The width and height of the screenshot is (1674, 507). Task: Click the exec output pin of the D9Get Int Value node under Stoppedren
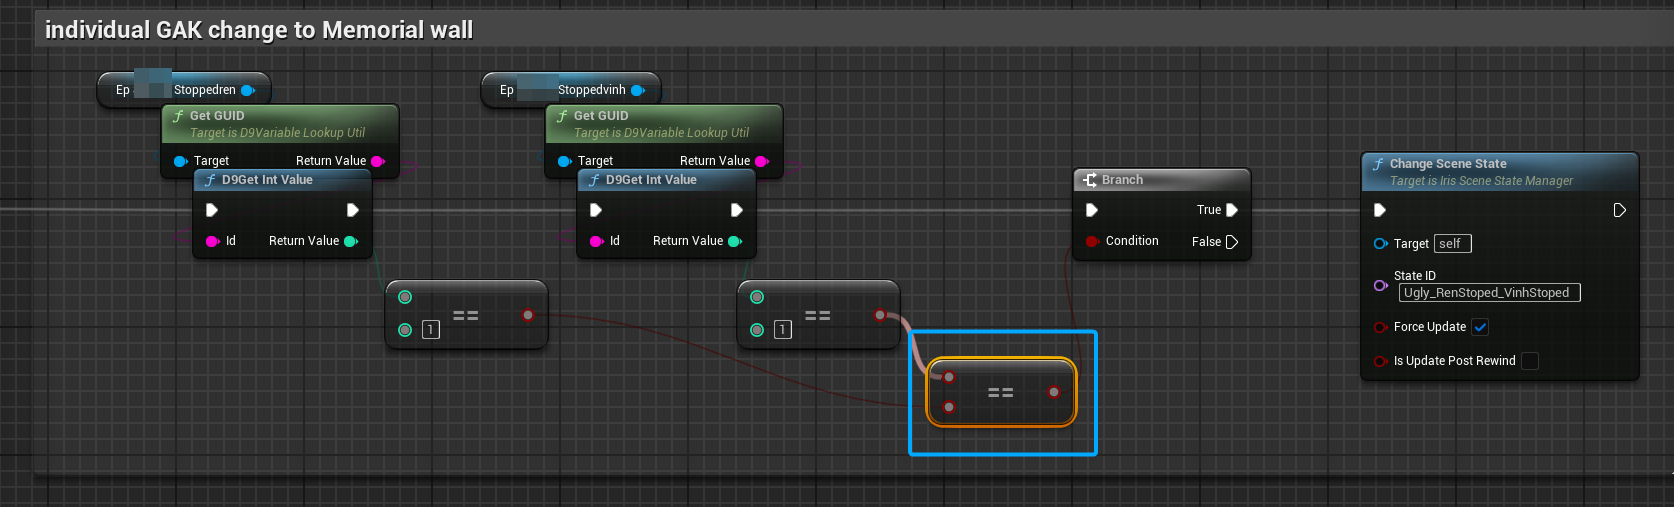(353, 210)
